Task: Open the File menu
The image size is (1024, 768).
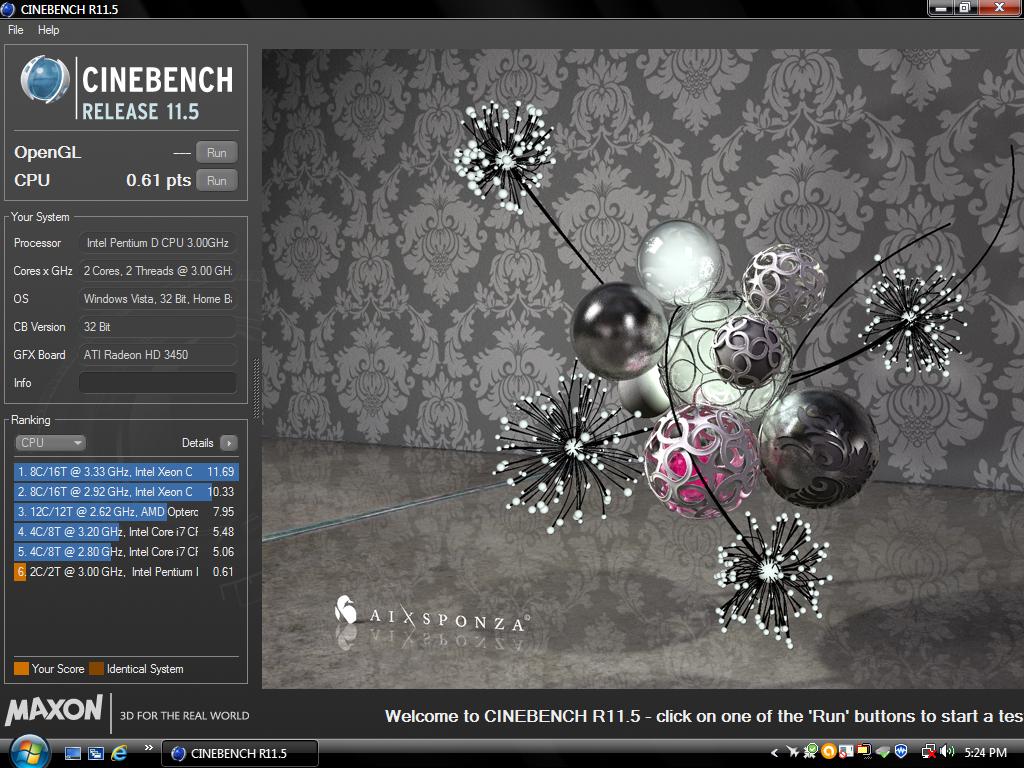Action: click(x=16, y=30)
